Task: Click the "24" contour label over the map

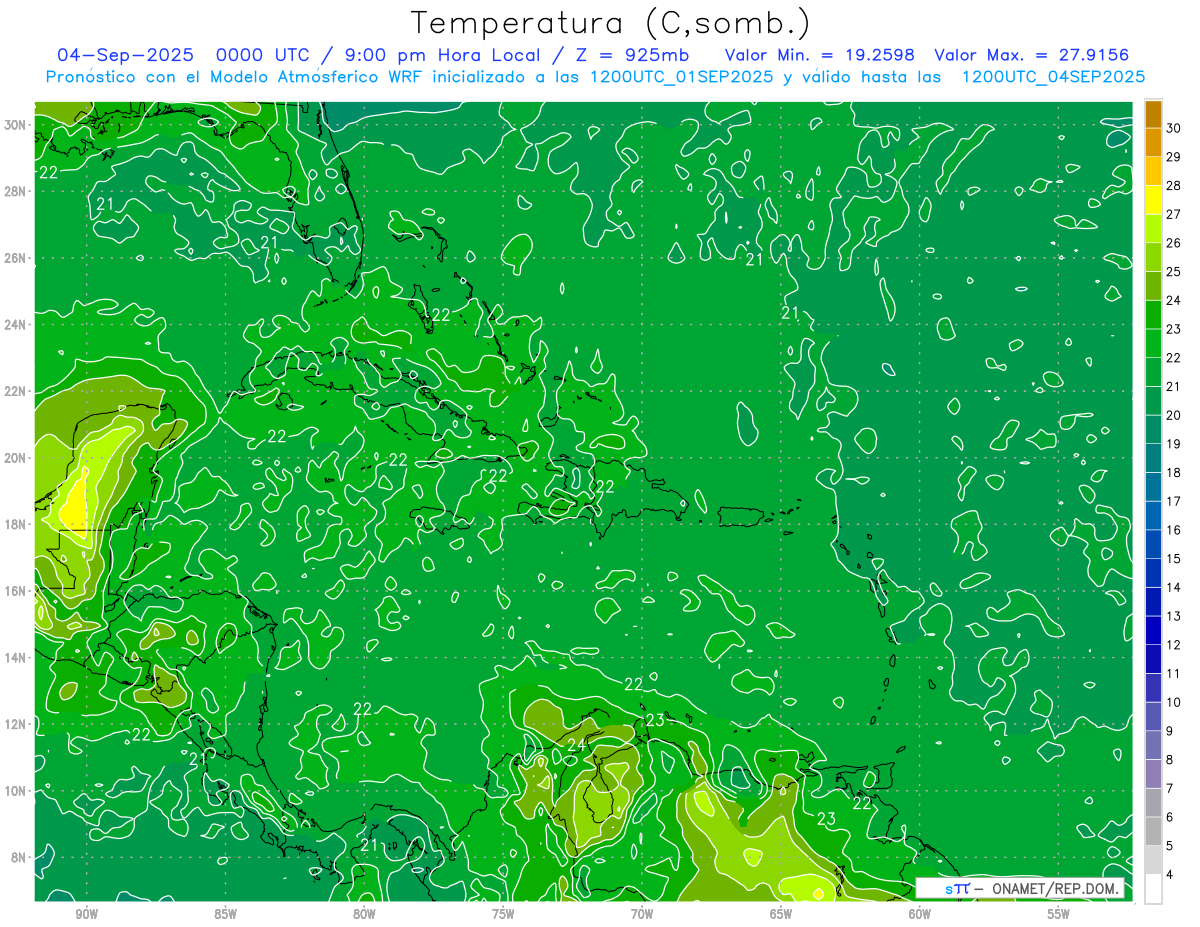Action: coord(577,745)
